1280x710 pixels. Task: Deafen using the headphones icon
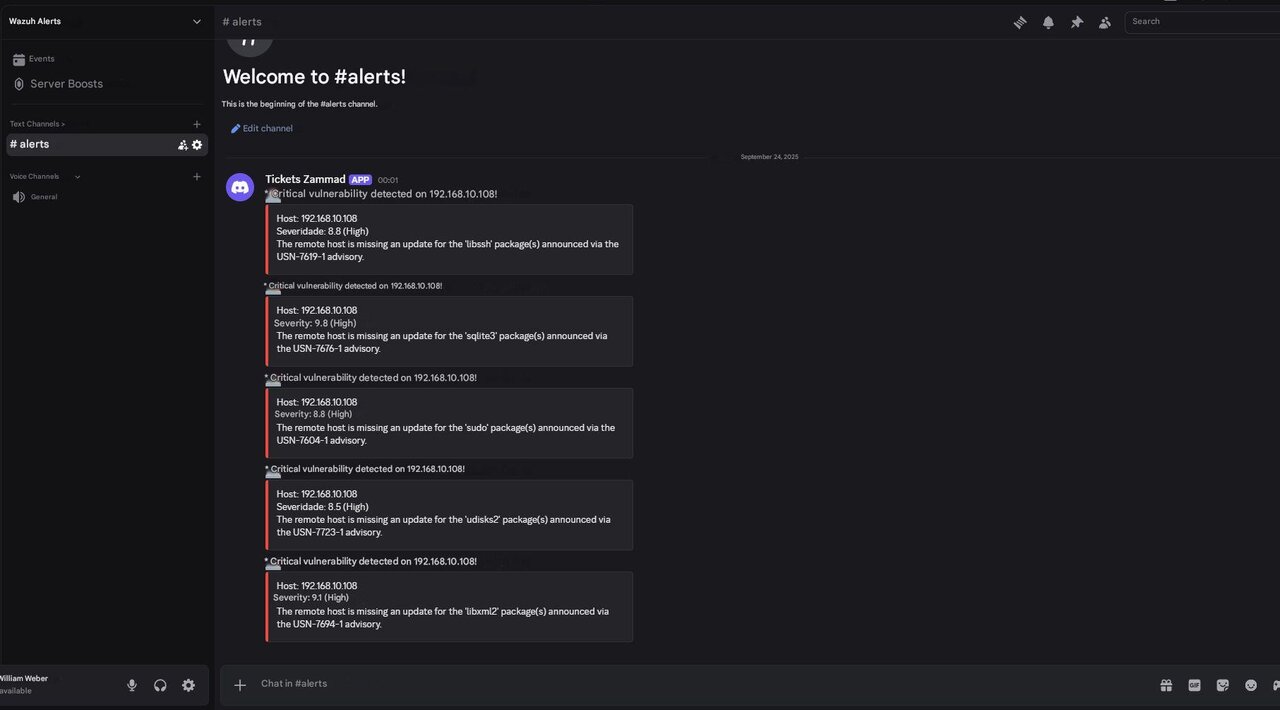coord(160,685)
